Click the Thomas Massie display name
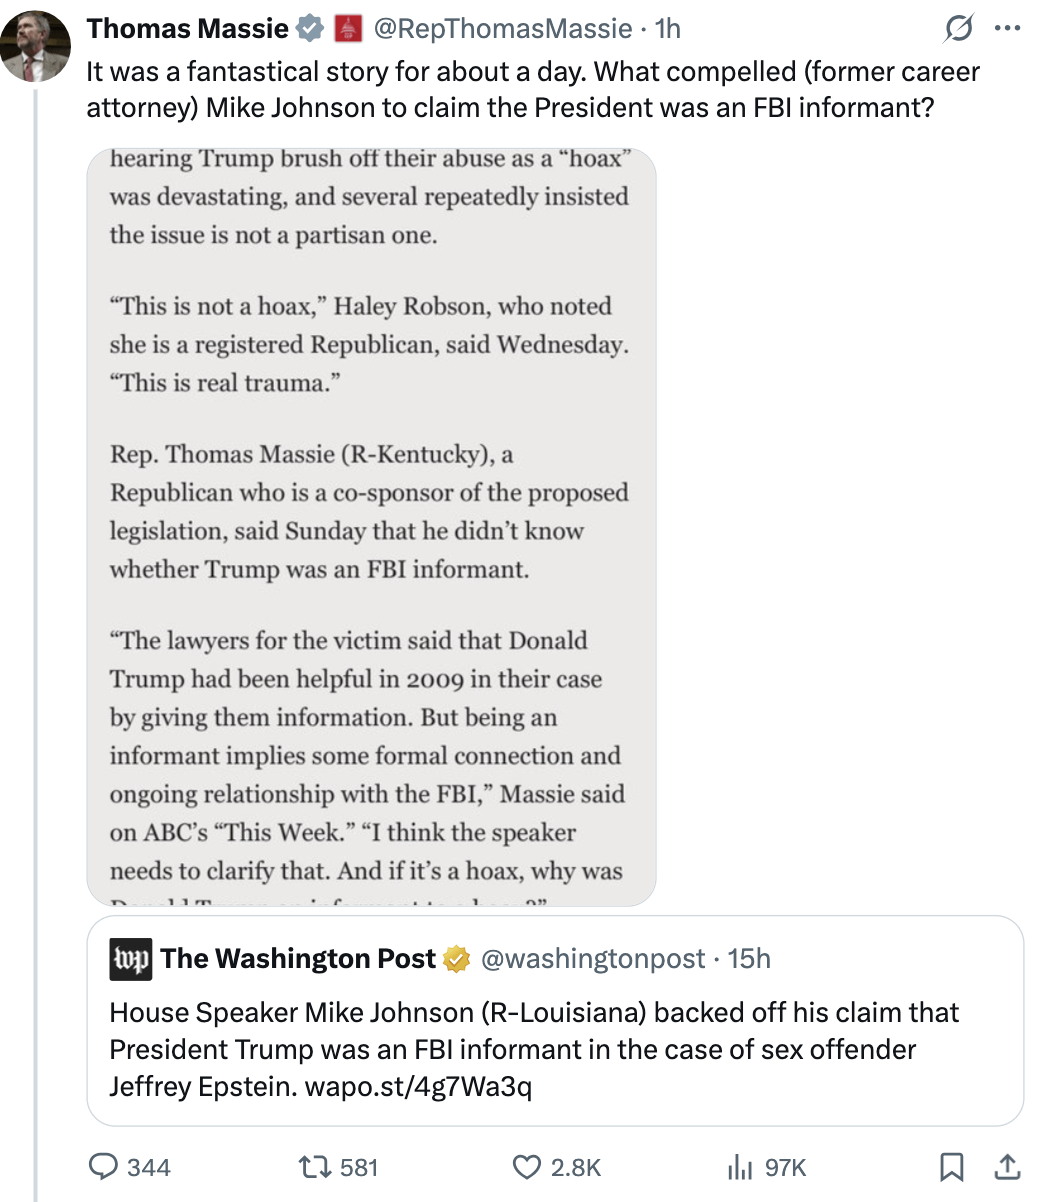The height and width of the screenshot is (1202, 1038). tap(188, 29)
